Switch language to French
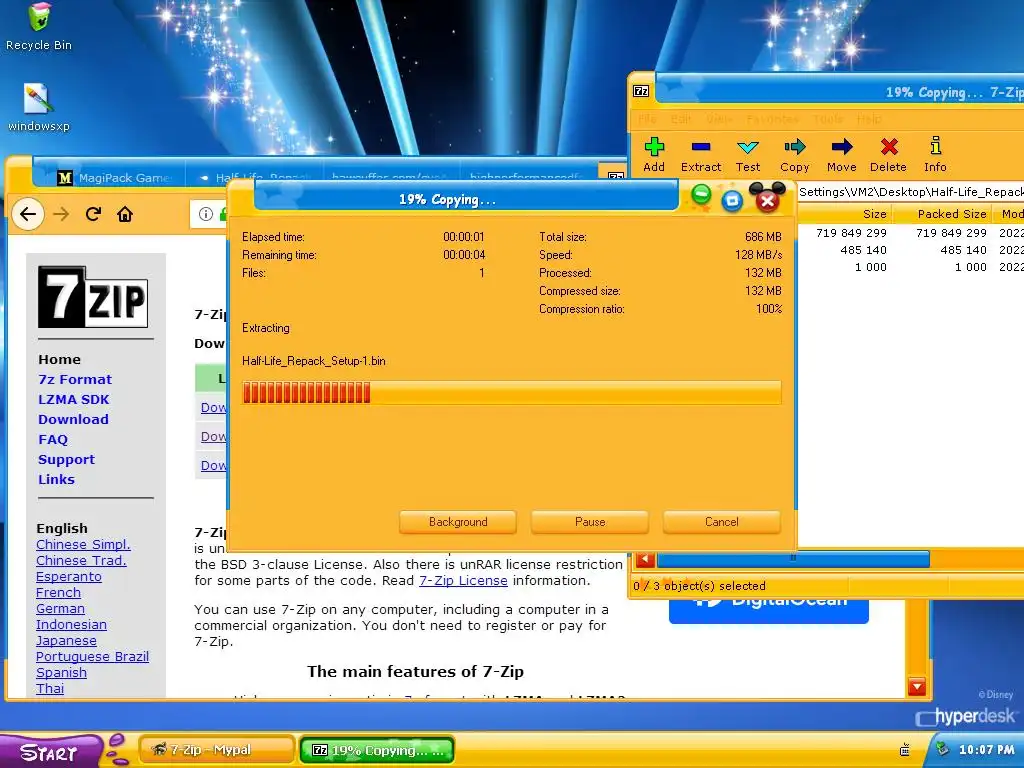This screenshot has height=768, width=1024. click(x=58, y=592)
